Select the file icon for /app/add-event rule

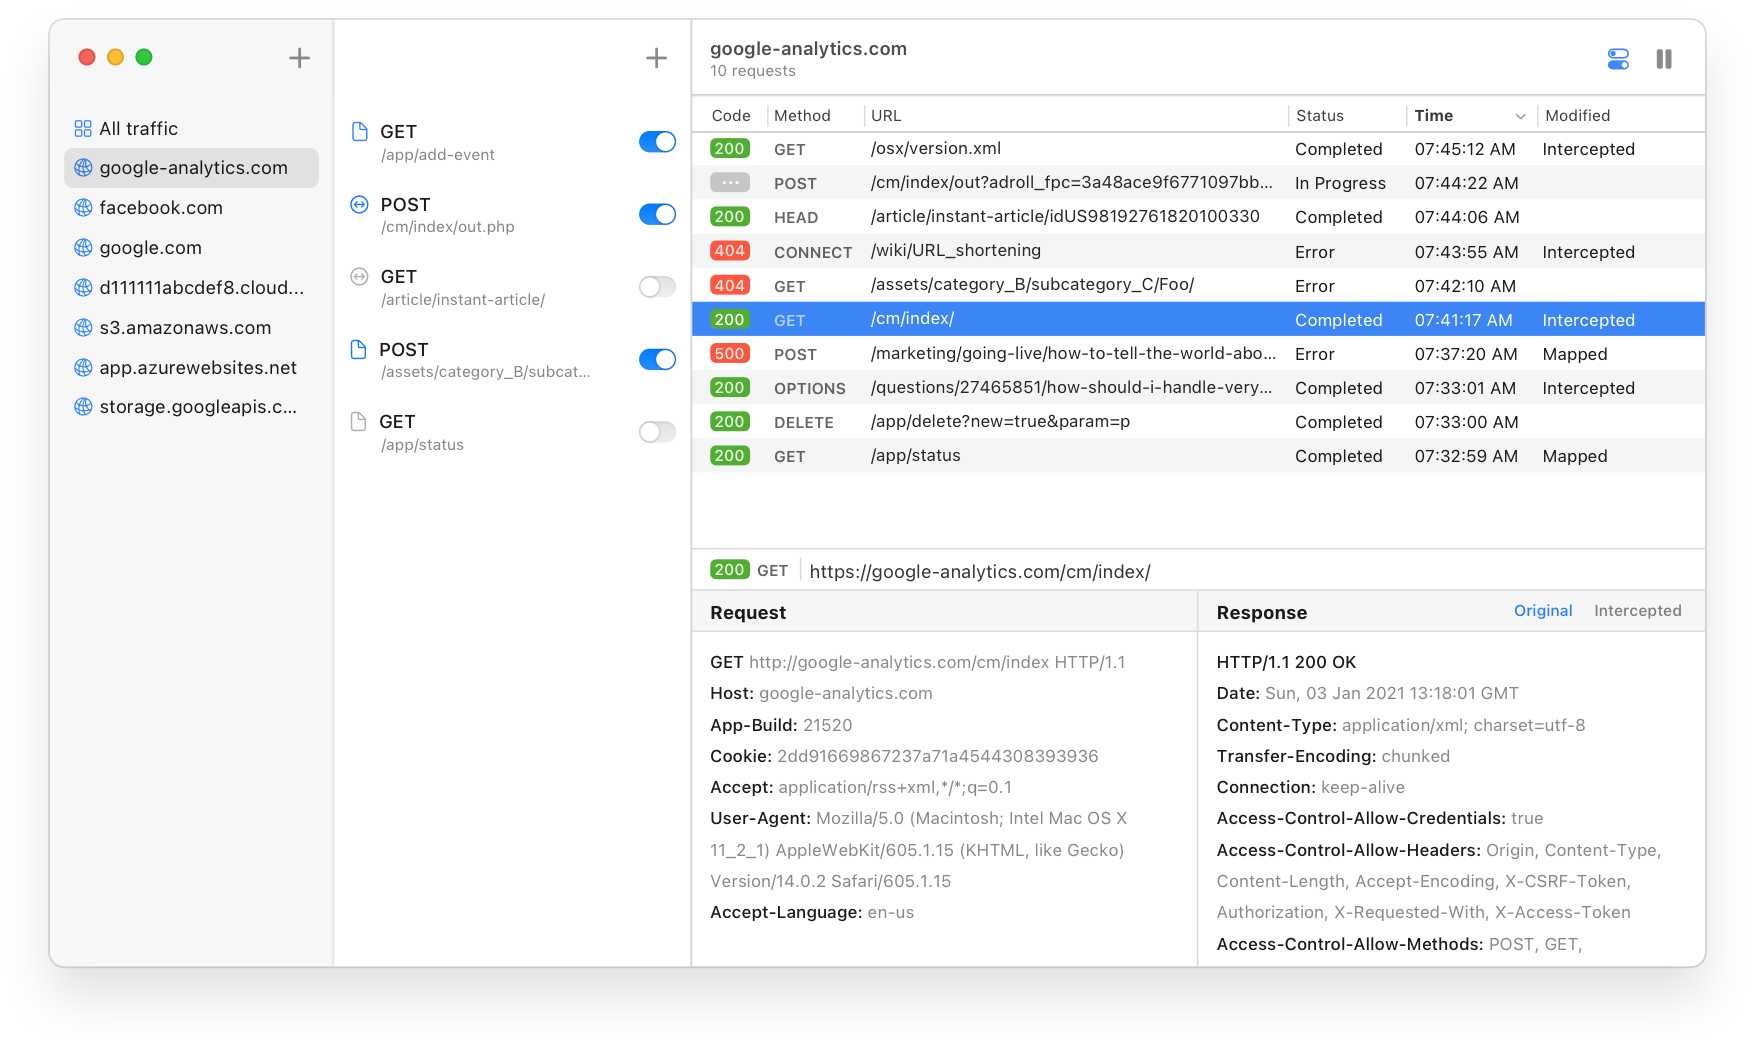tap(359, 131)
